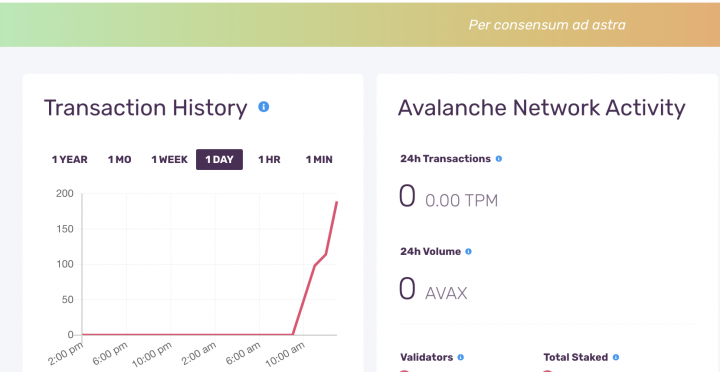The width and height of the screenshot is (720, 372).
Task: Click the Transaction History heading
Action: tap(146, 108)
